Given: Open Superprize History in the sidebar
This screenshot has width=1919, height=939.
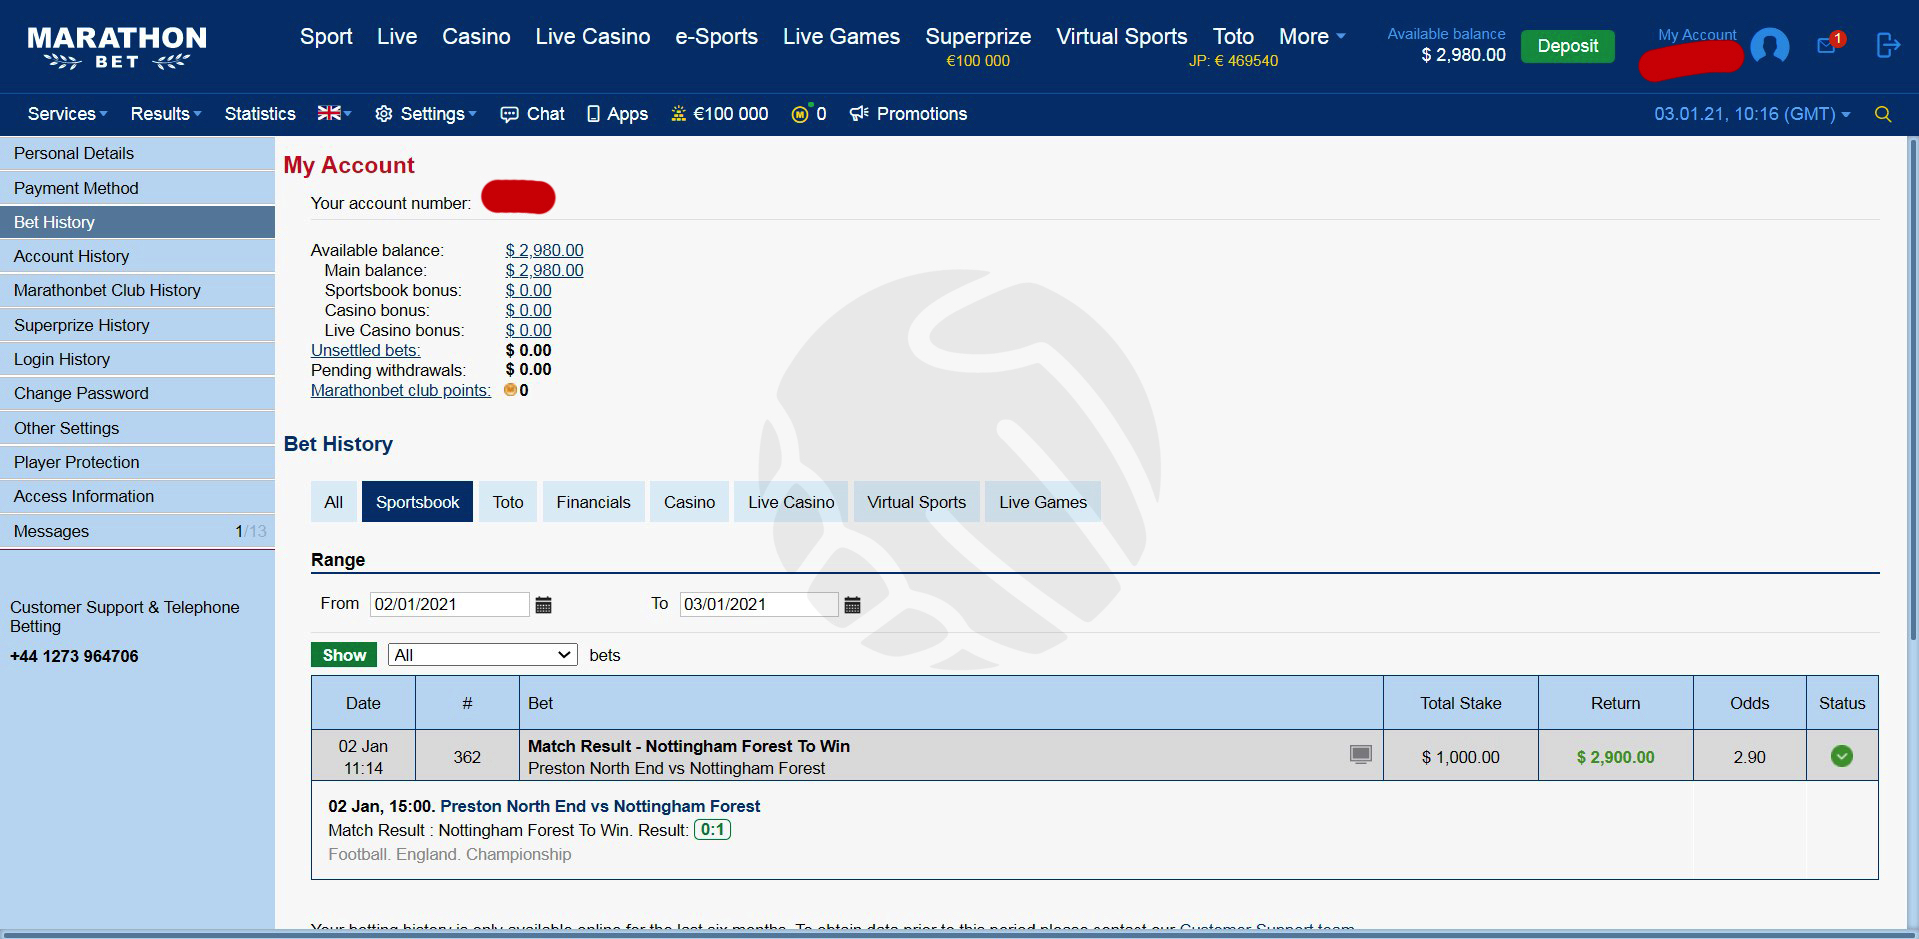Looking at the screenshot, I should tap(137, 325).
